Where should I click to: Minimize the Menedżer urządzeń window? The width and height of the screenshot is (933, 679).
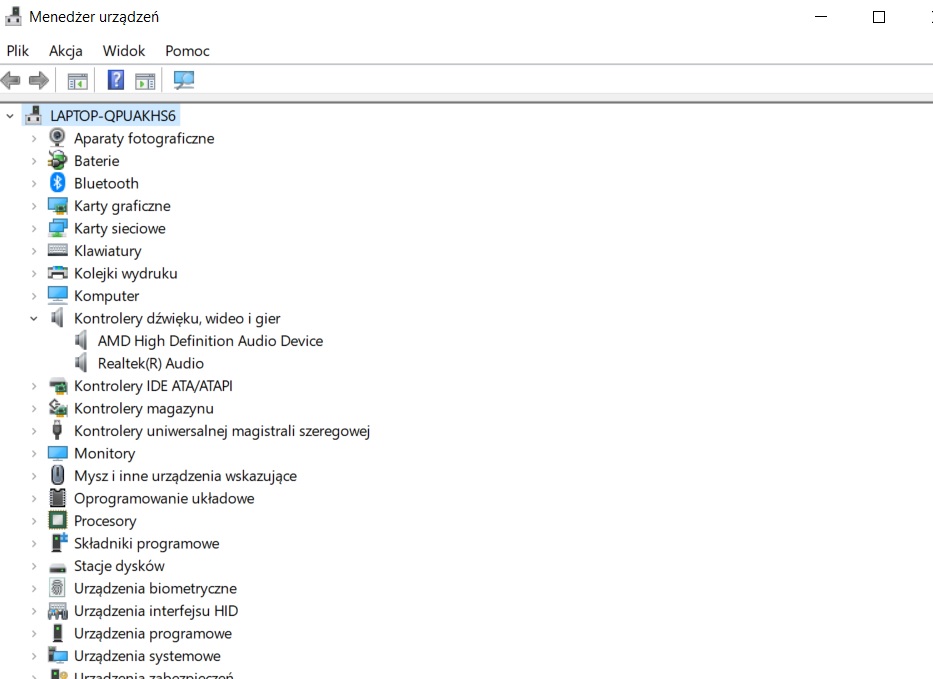[821, 17]
